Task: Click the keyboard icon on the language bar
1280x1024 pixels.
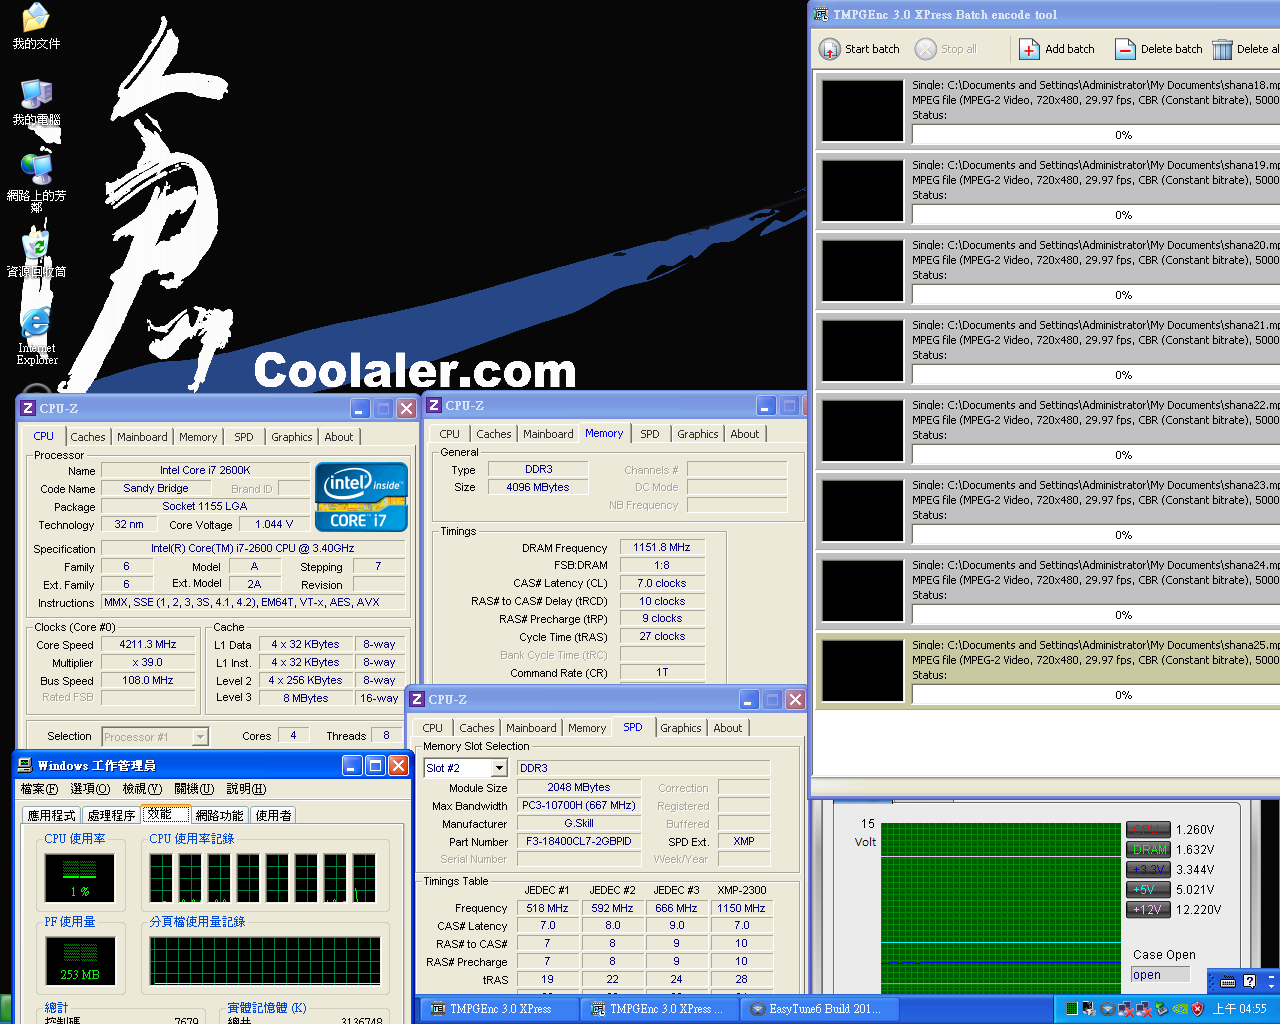Action: click(1228, 981)
